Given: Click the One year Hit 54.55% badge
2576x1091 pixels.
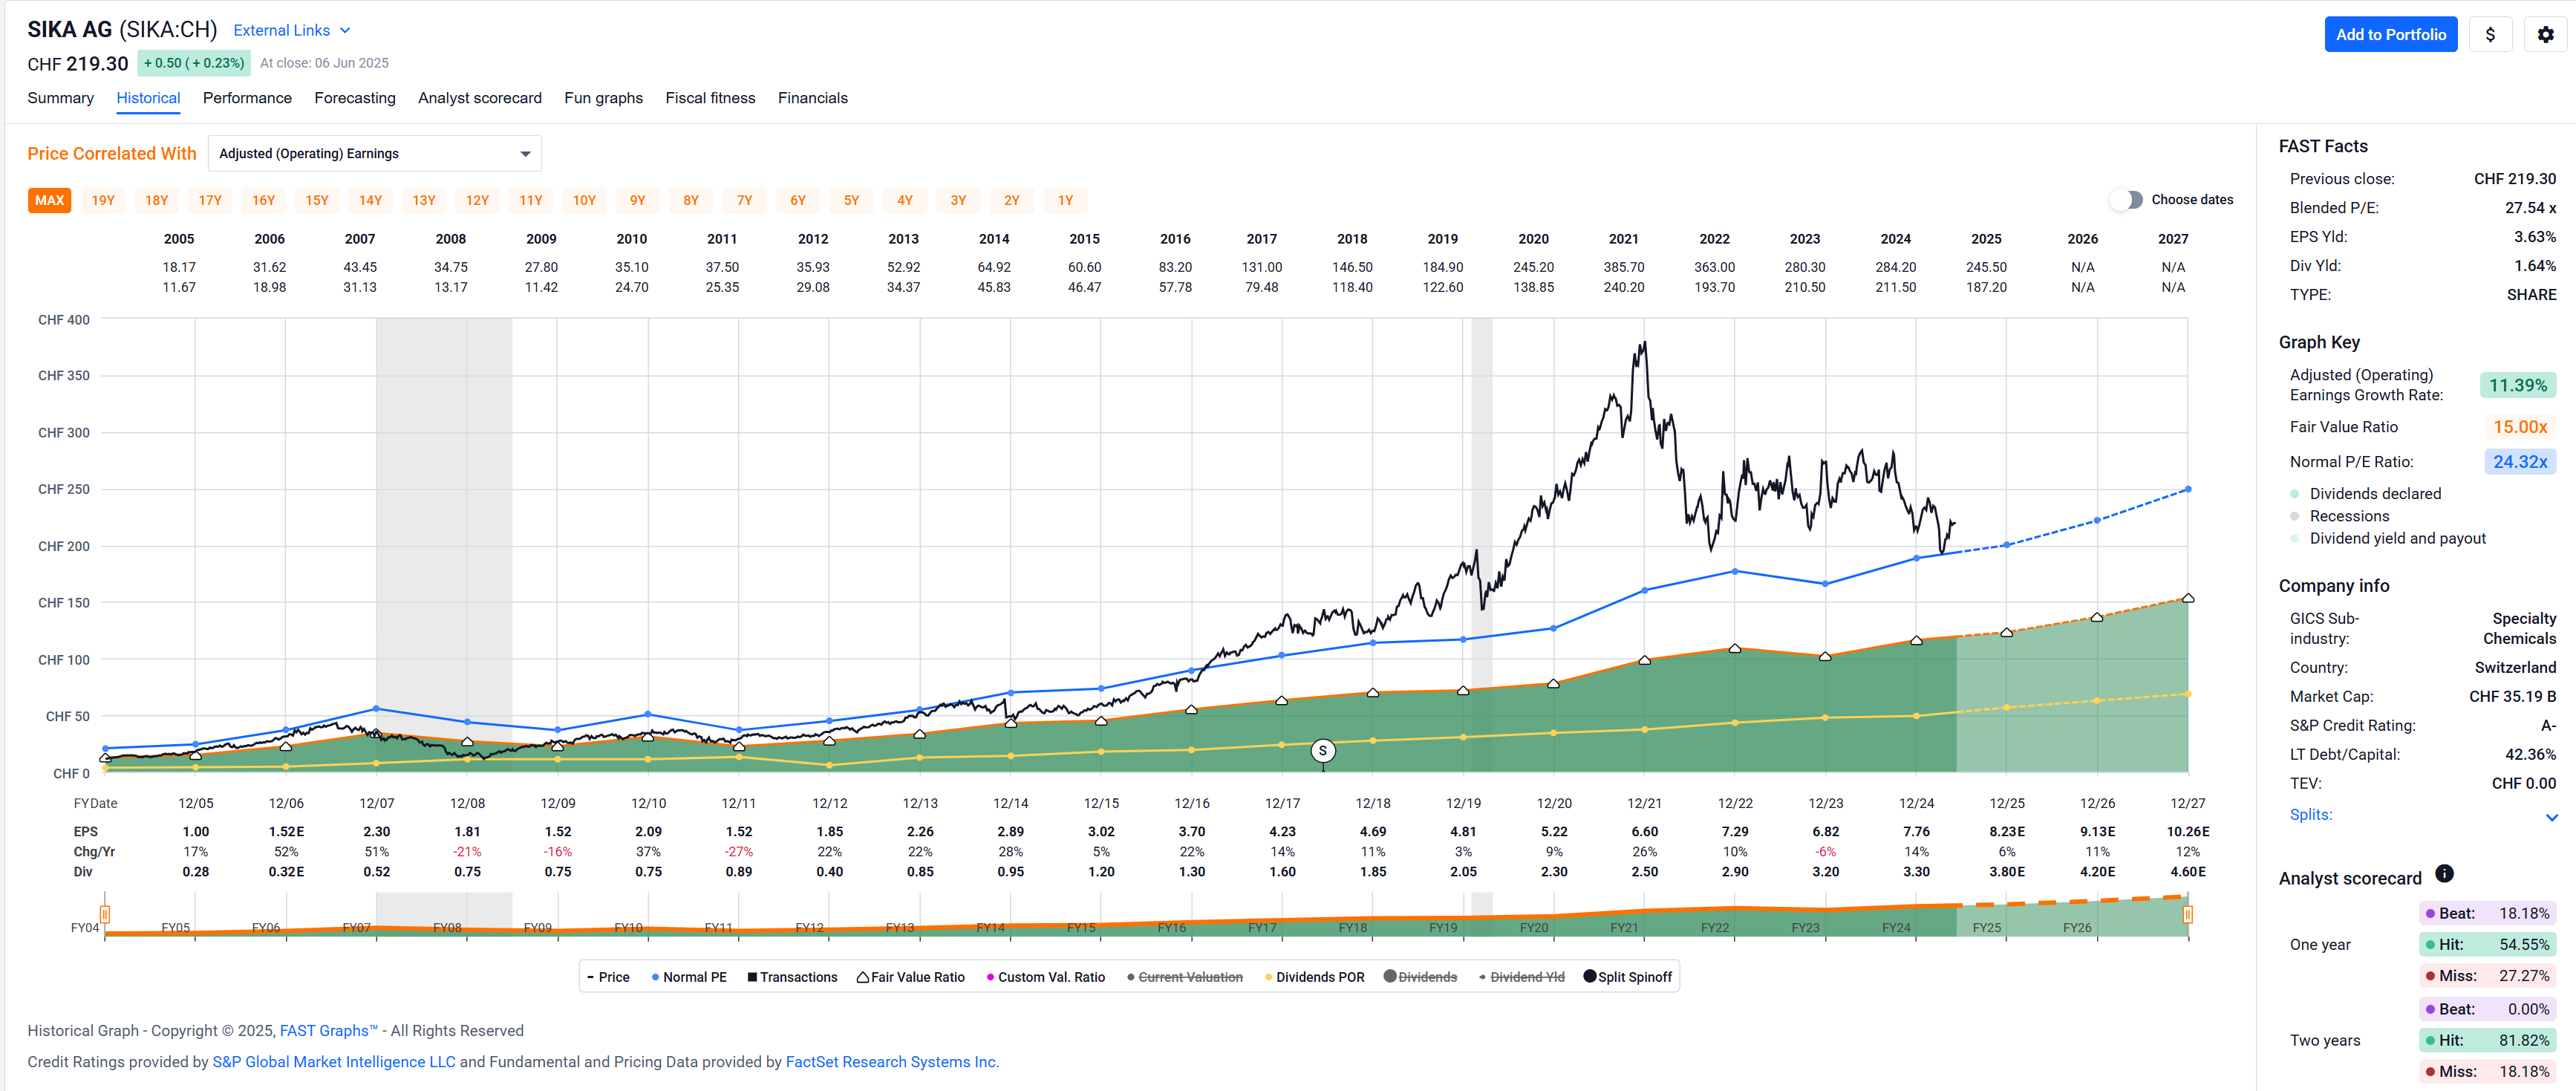Looking at the screenshot, I should (2487, 945).
